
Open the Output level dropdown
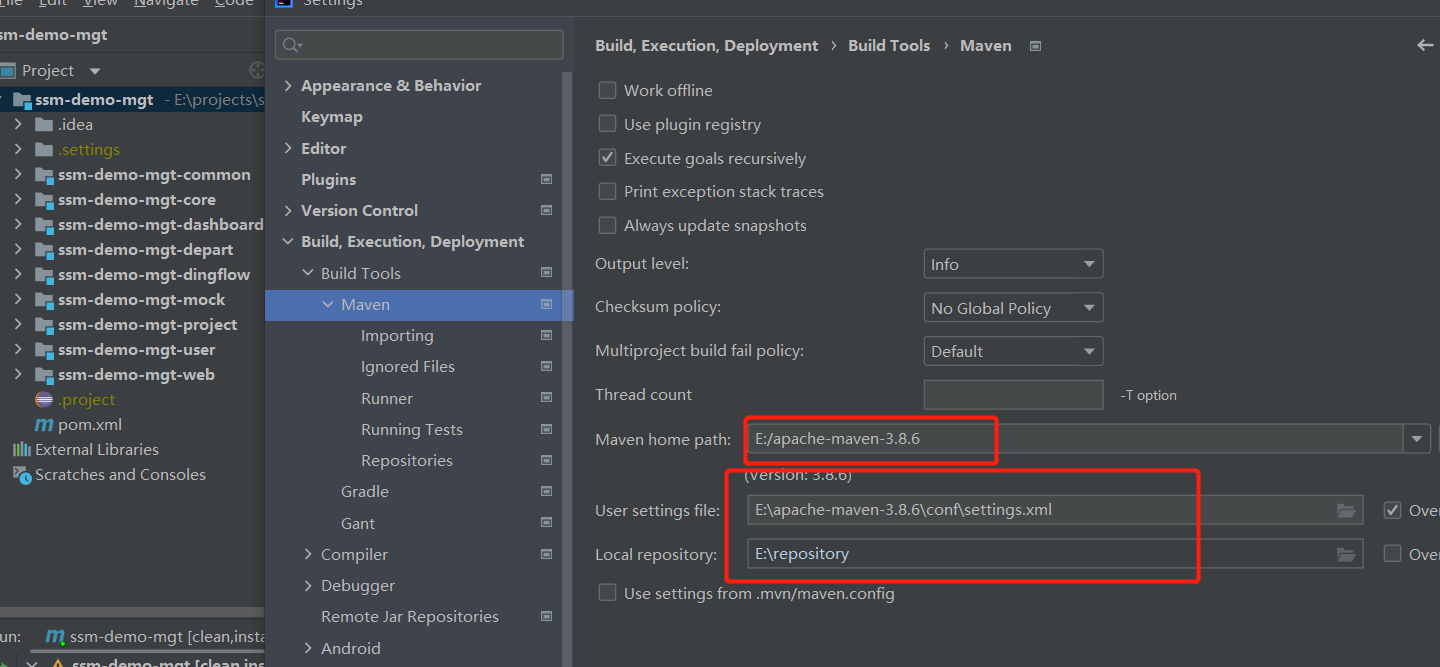tap(1013, 265)
